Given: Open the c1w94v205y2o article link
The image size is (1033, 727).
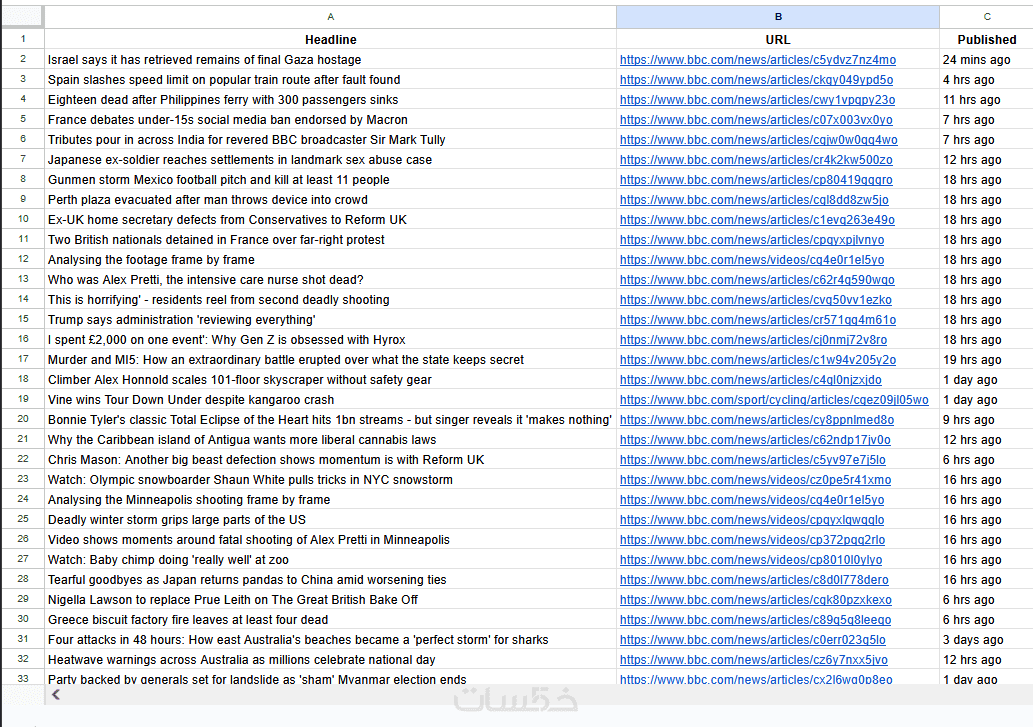Looking at the screenshot, I should 758,360.
